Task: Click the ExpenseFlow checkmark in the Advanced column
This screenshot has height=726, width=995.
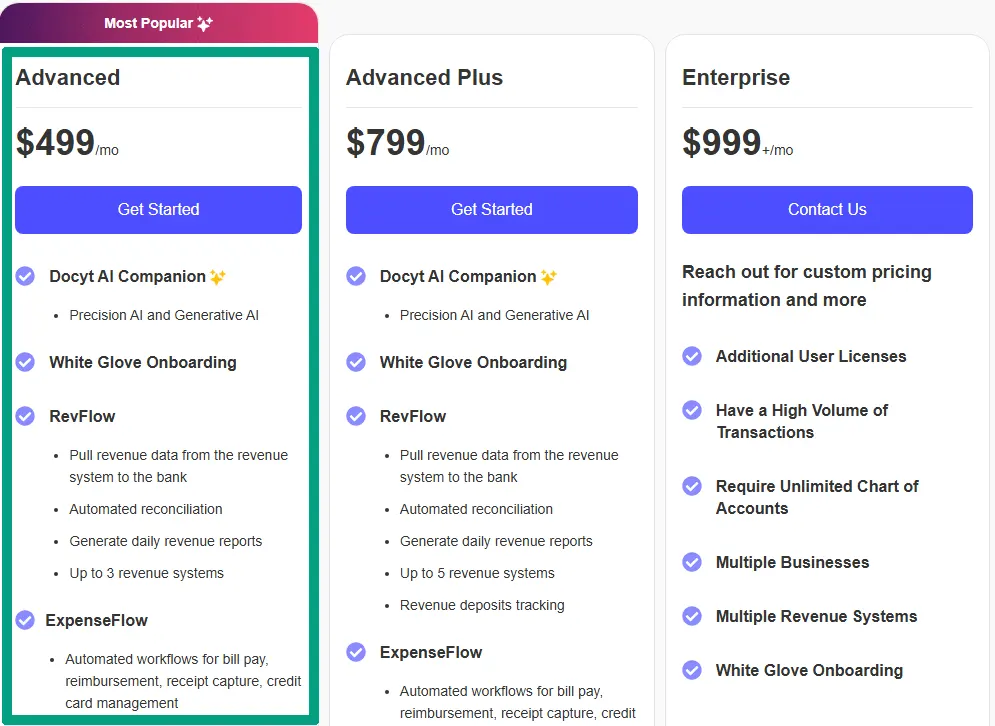Action: pos(24,620)
